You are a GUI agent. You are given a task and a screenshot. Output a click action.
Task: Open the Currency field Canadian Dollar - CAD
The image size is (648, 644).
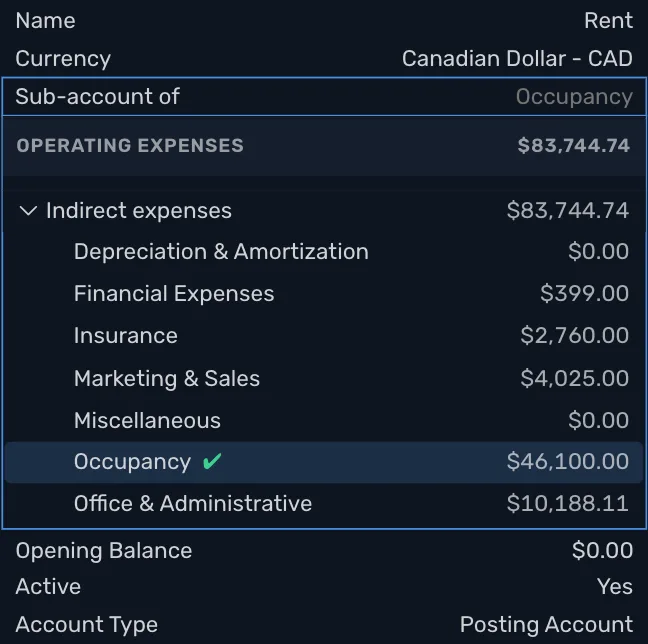tap(517, 58)
